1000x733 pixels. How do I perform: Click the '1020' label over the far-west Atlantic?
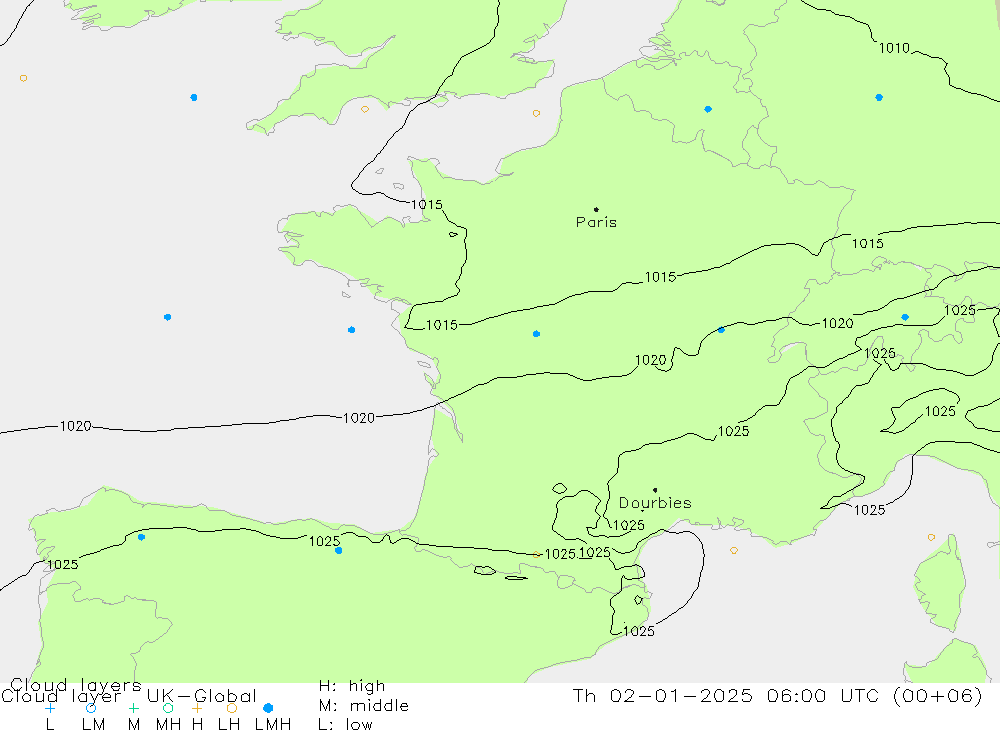(75, 426)
